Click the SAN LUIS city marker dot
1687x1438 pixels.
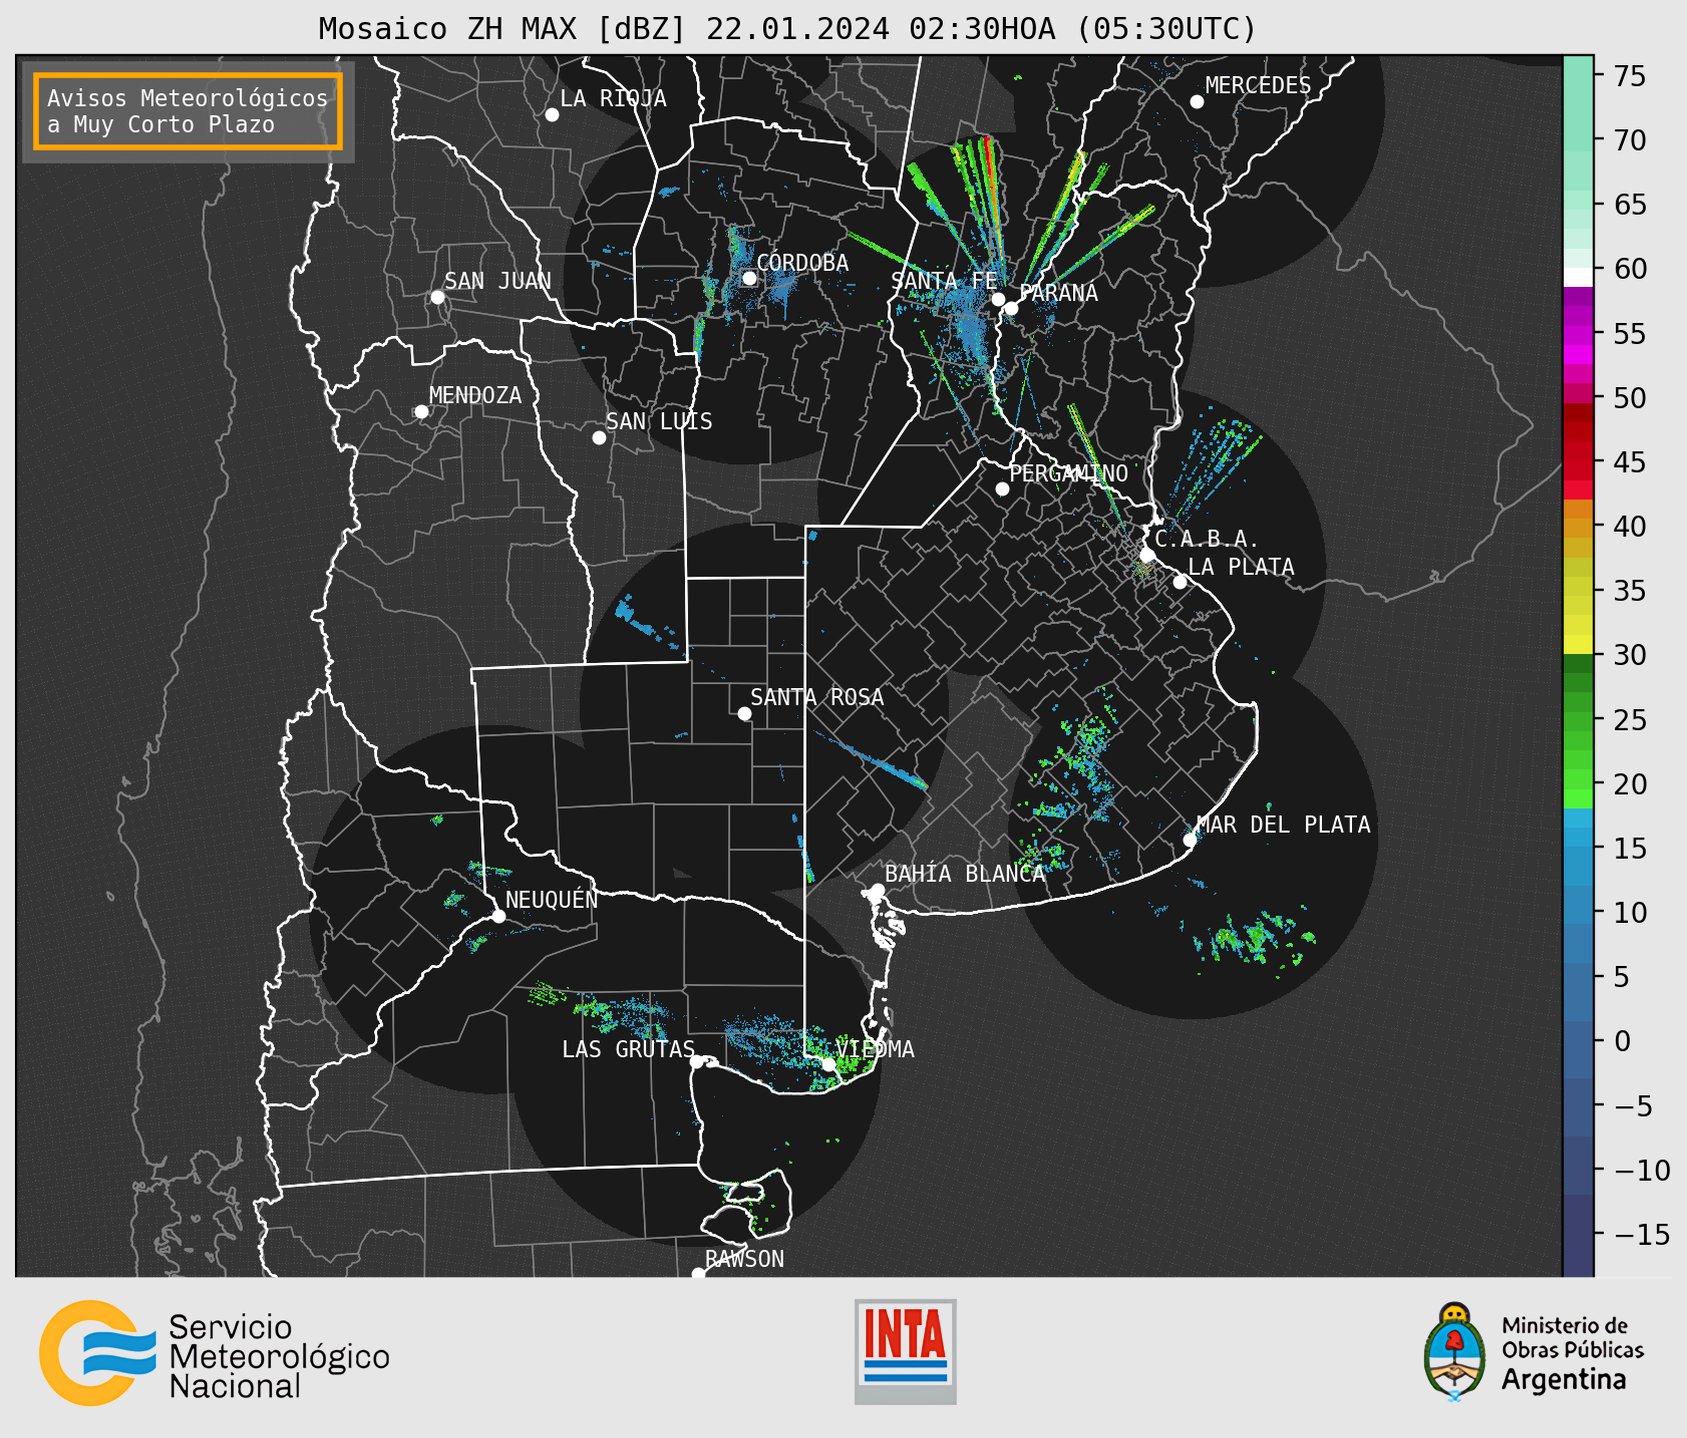pyautogui.click(x=599, y=438)
